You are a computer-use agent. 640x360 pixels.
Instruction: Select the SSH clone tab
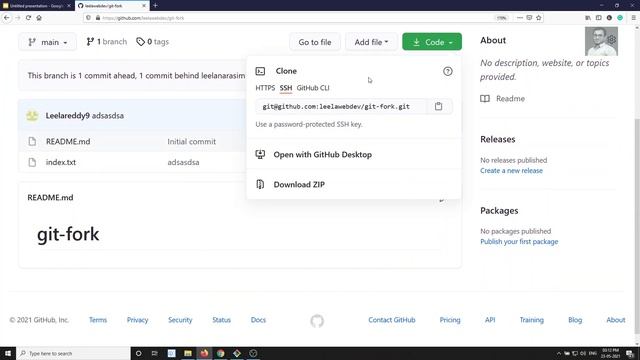(x=286, y=88)
